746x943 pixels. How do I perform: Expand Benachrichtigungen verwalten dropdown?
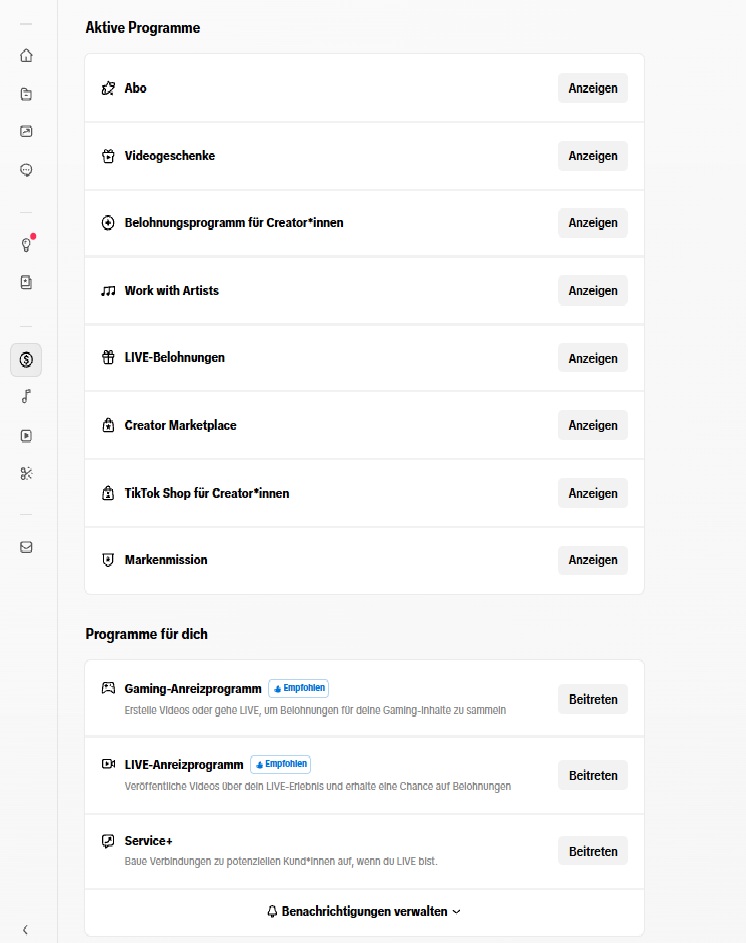pyautogui.click(x=364, y=912)
